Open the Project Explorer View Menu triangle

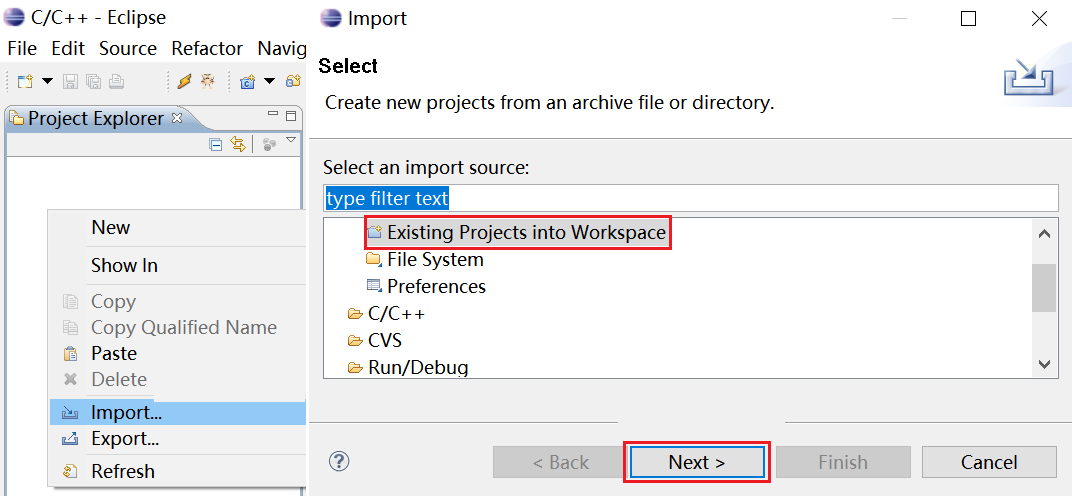(291, 141)
